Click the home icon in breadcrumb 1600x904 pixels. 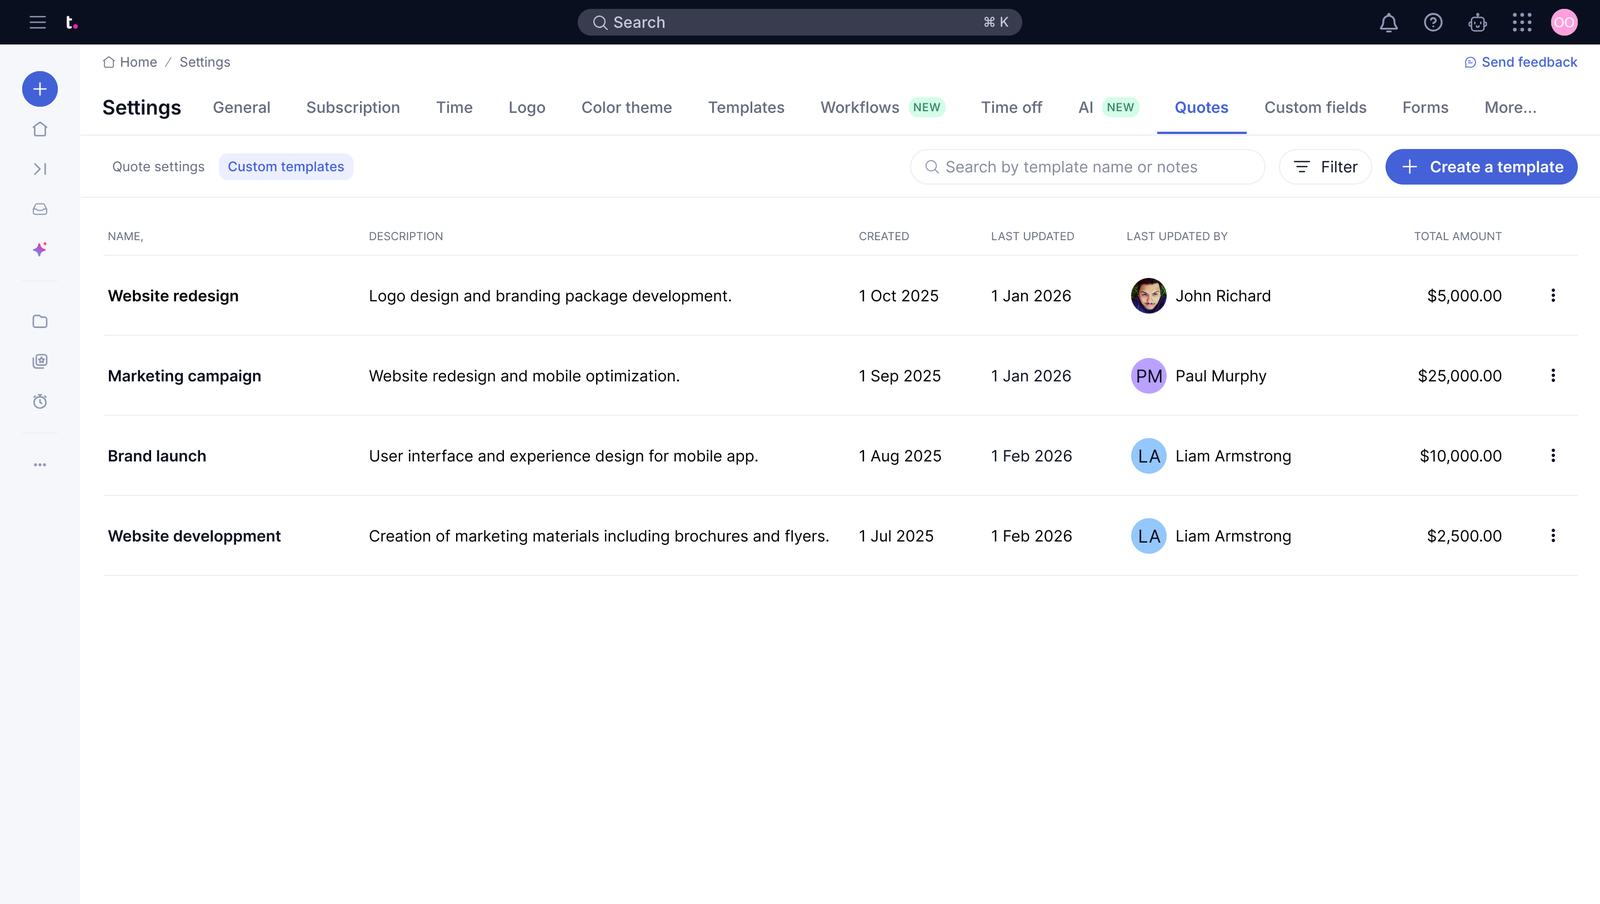(109, 62)
